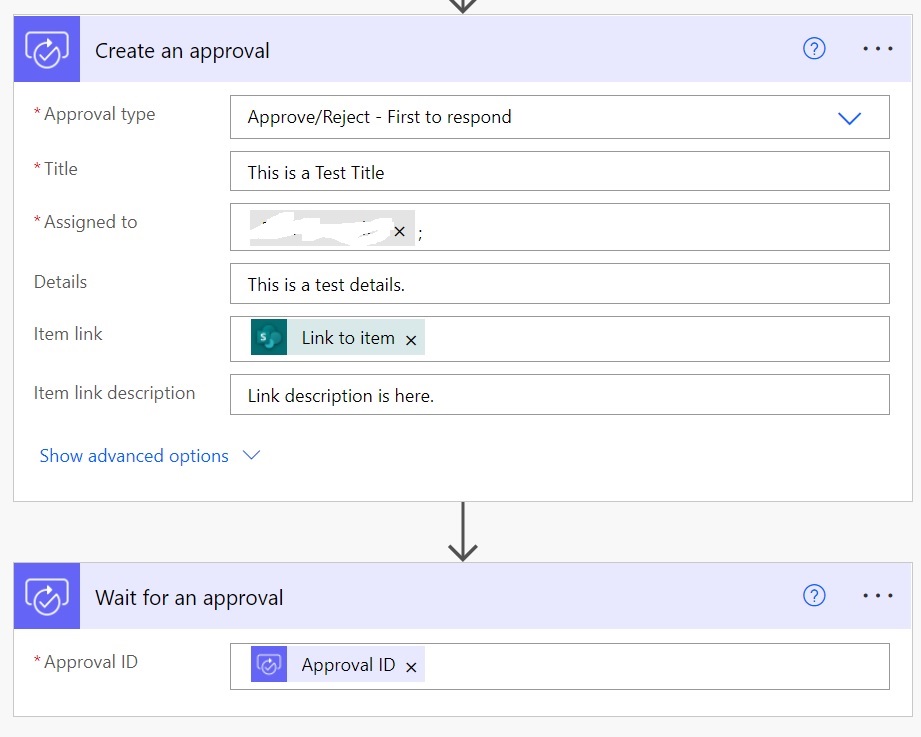Open help for Create an approval
The width and height of the screenshot is (921, 737).
814,49
